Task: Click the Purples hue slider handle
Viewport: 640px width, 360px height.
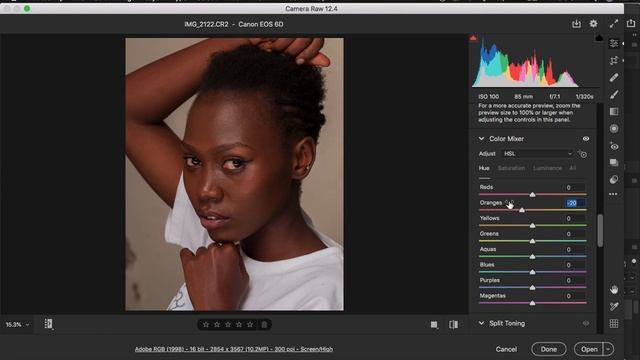Action: tap(532, 288)
